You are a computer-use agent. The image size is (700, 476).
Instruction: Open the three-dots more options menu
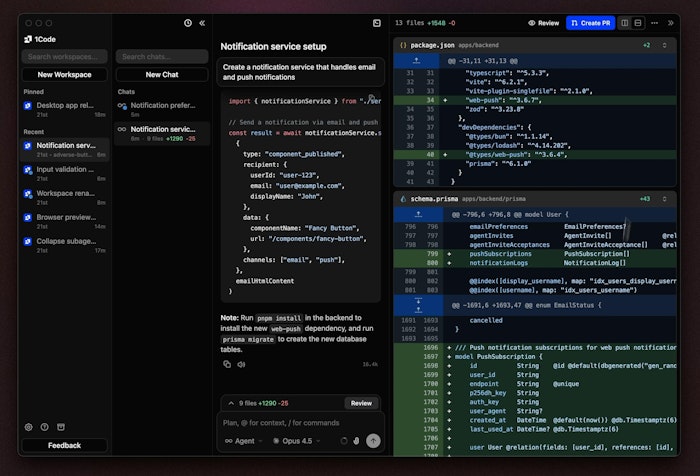[x=654, y=23]
